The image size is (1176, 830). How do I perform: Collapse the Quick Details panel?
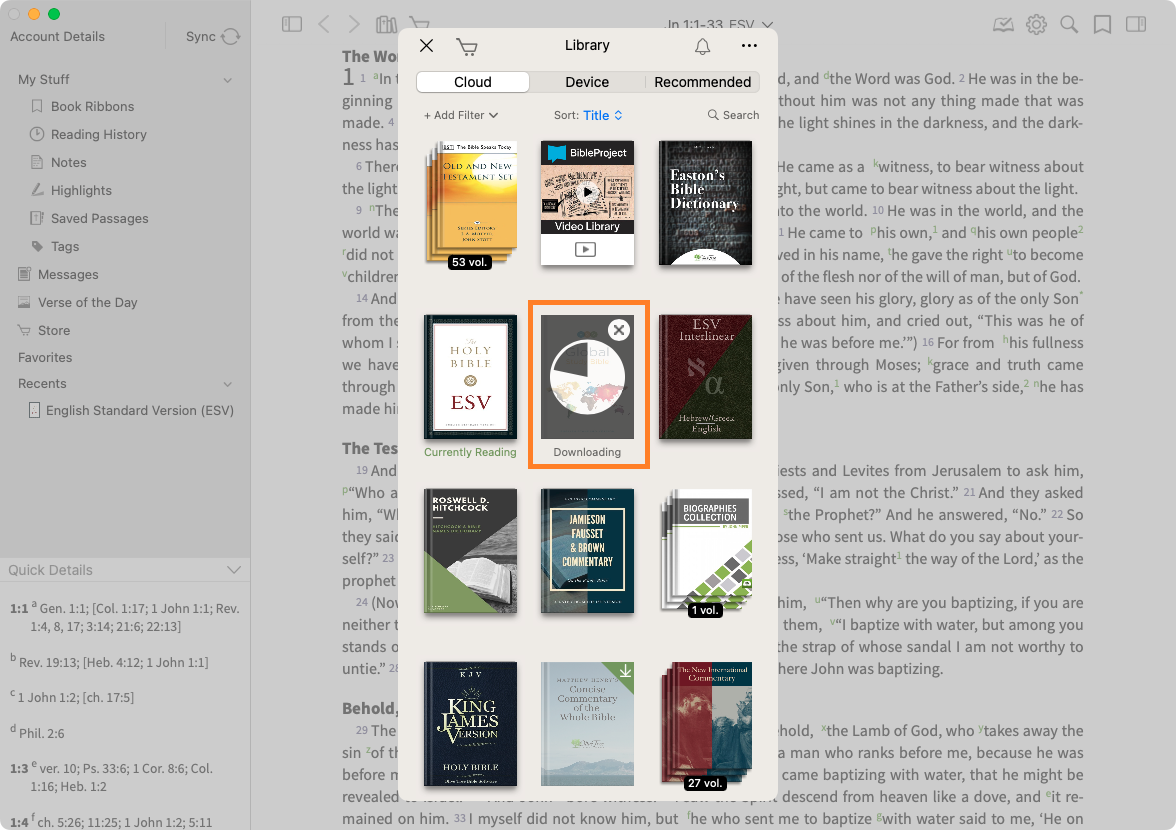[233, 570]
